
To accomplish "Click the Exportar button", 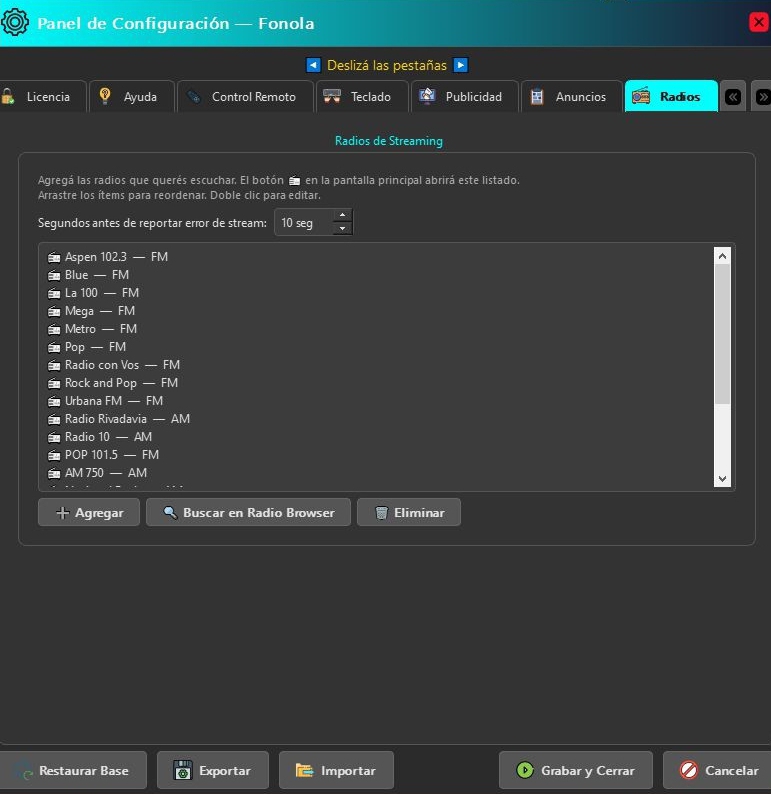I will click(x=213, y=770).
